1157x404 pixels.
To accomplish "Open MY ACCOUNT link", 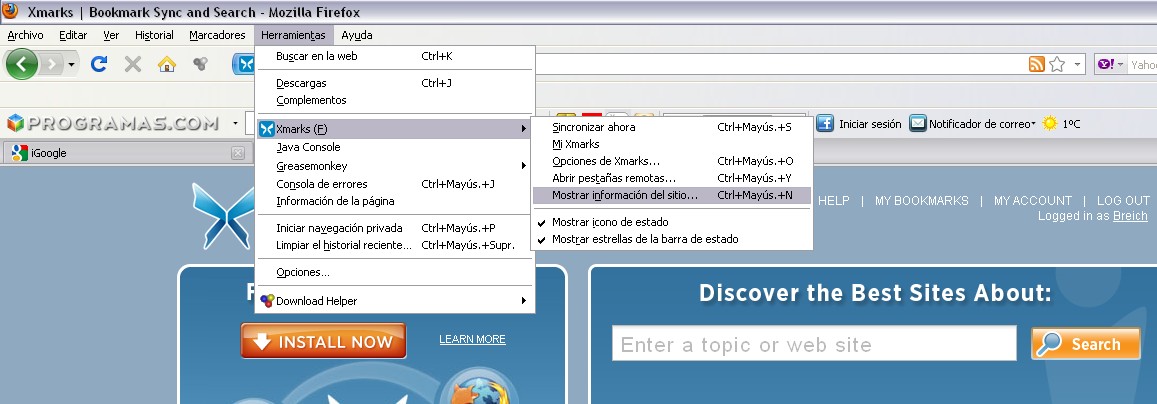I will pos(1032,201).
